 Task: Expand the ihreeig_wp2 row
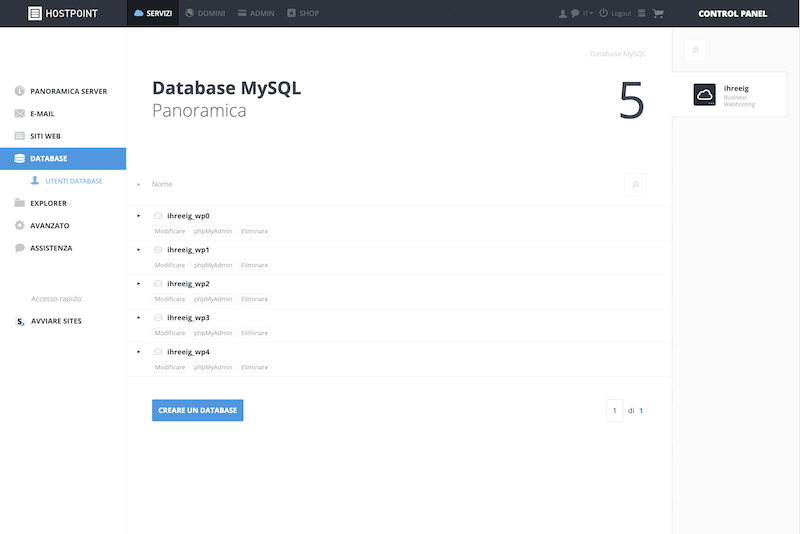[138, 284]
